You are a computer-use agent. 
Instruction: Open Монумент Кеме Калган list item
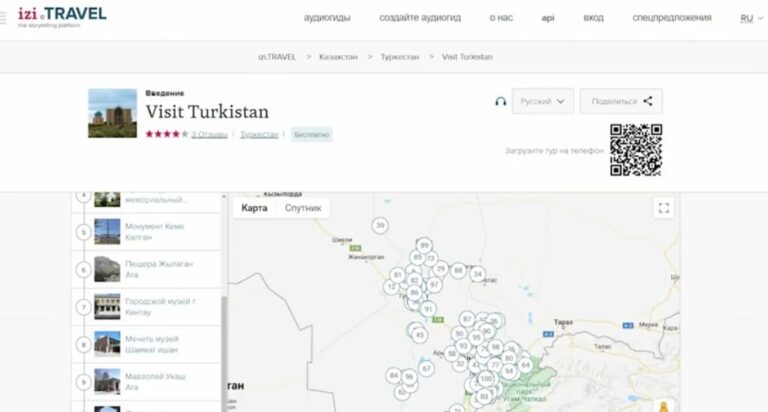(x=146, y=232)
